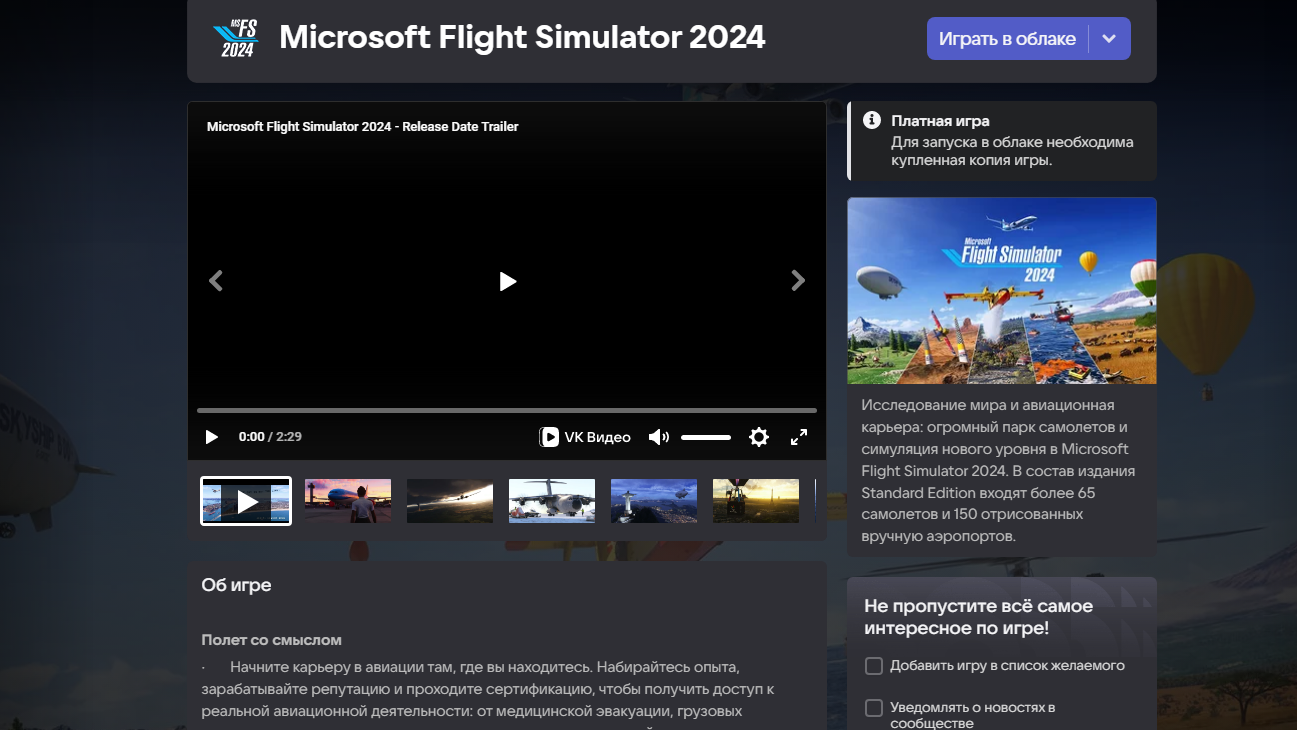Click the play icon in the video control bar
This screenshot has height=730, width=1297.
(x=211, y=437)
